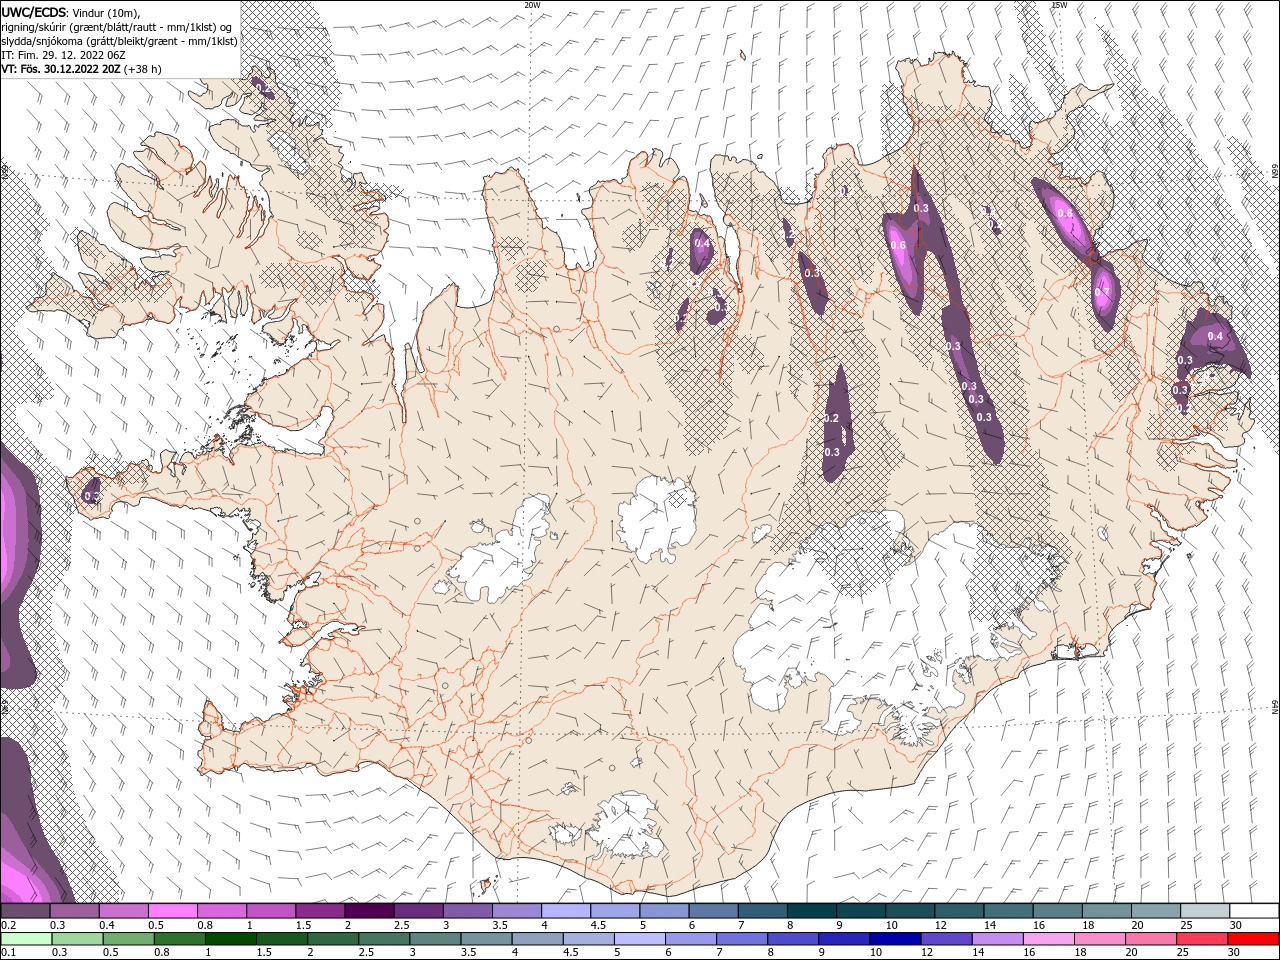Click the light grey legend swatch starting at 25
The height and width of the screenshot is (960, 1280).
[1205, 911]
